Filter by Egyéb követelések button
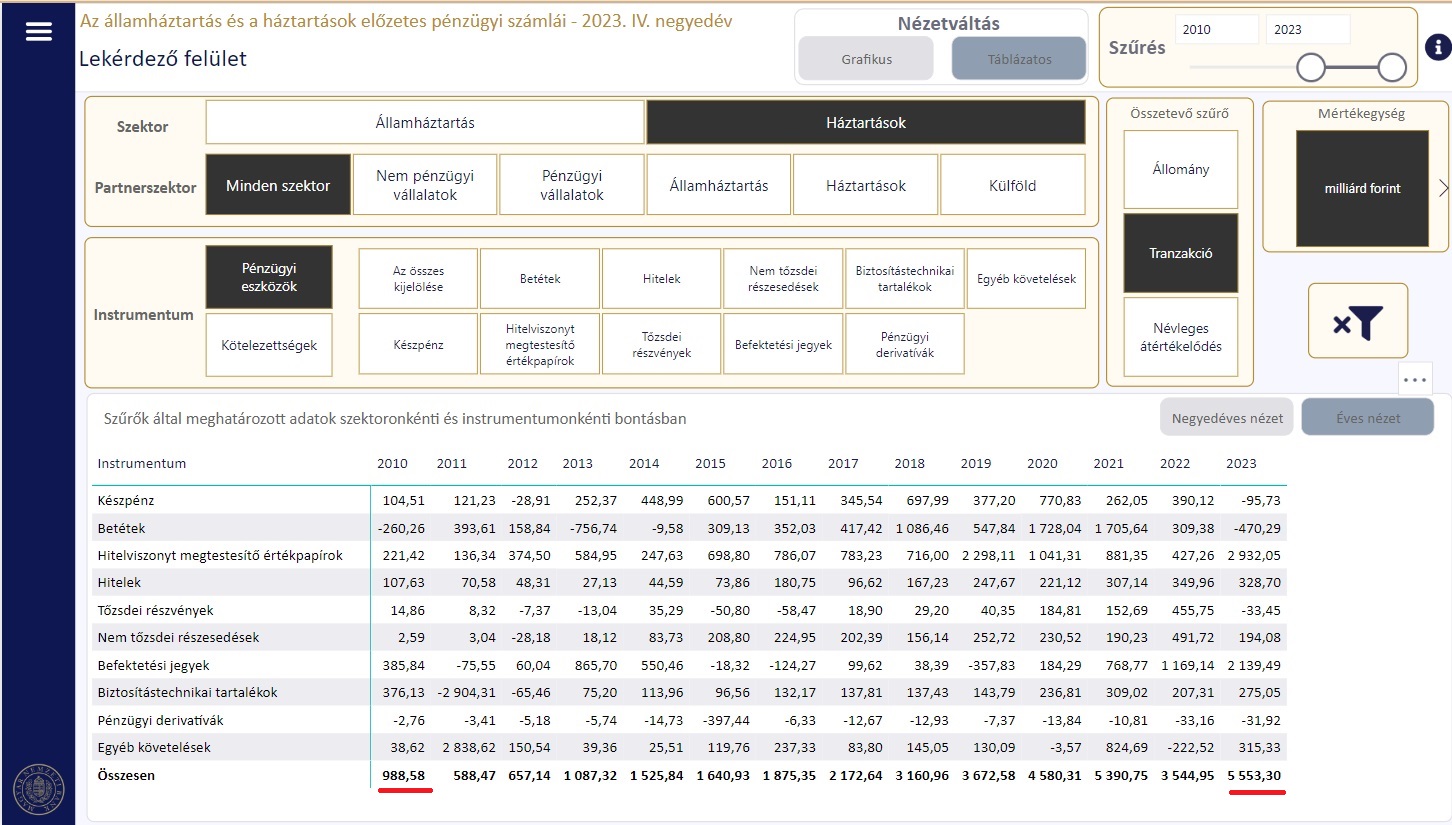The height and width of the screenshot is (825, 1452). coord(1026,279)
